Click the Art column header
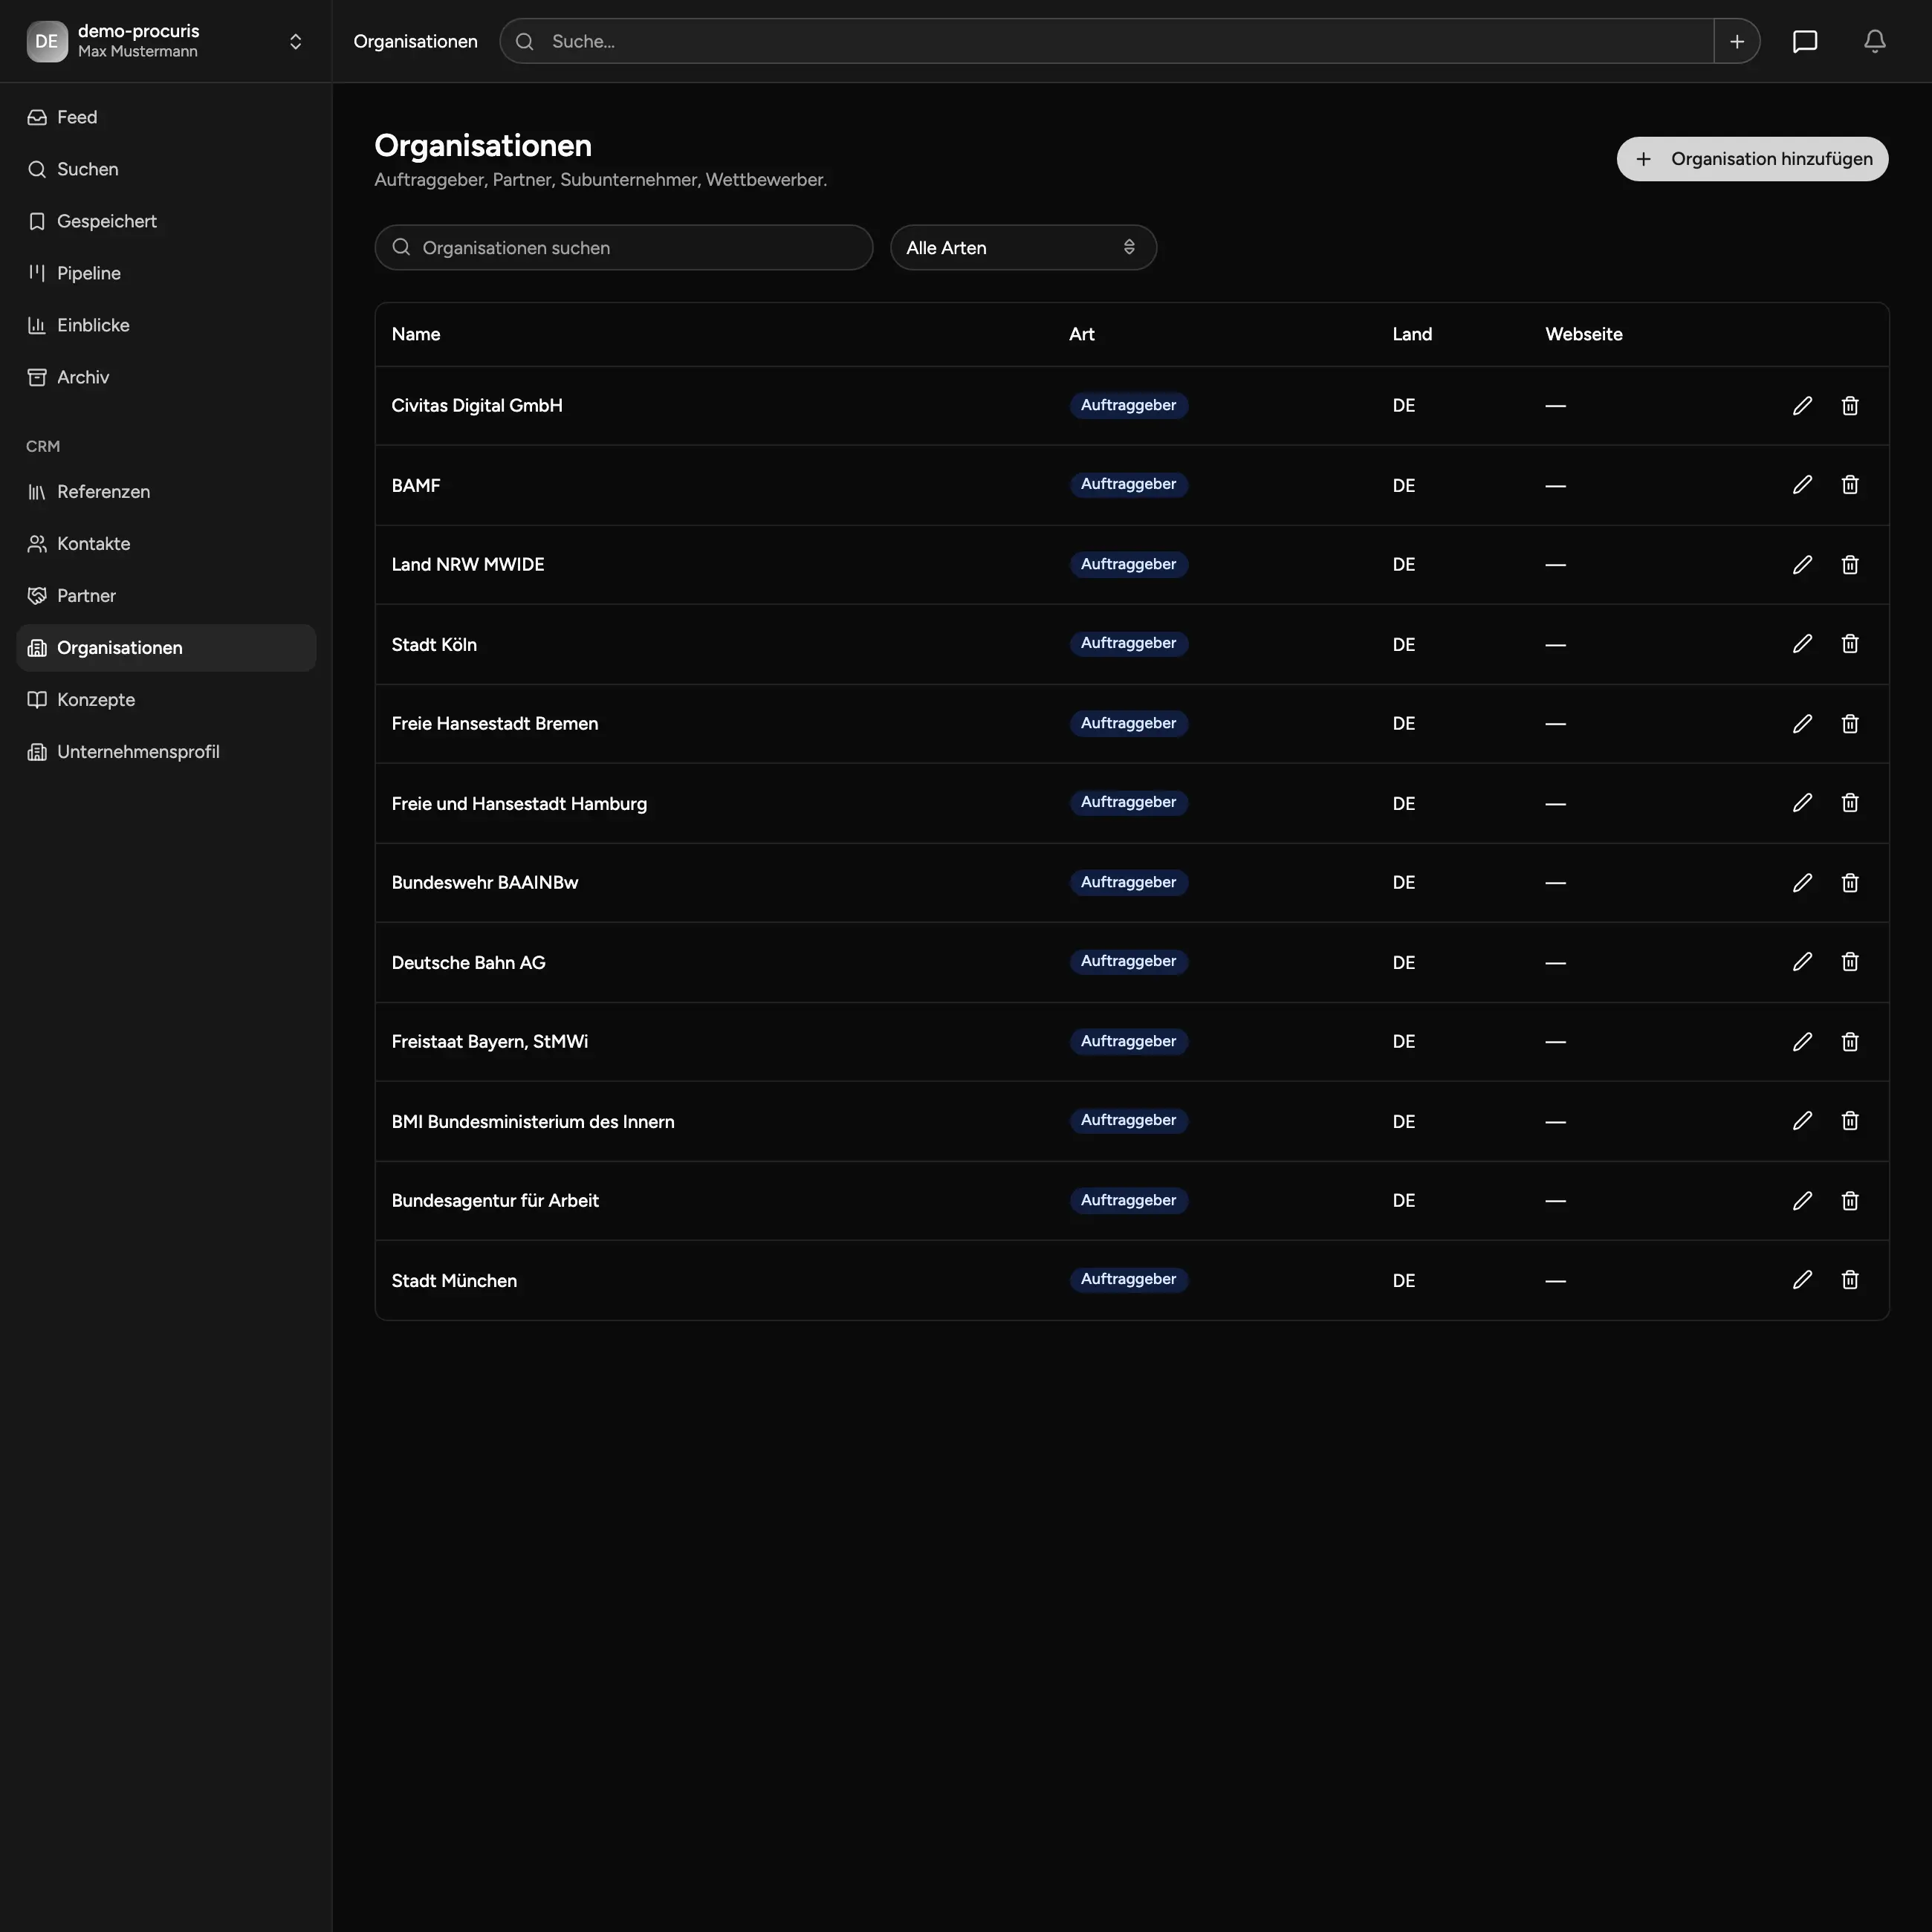This screenshot has height=1932, width=1932. [x=1081, y=334]
